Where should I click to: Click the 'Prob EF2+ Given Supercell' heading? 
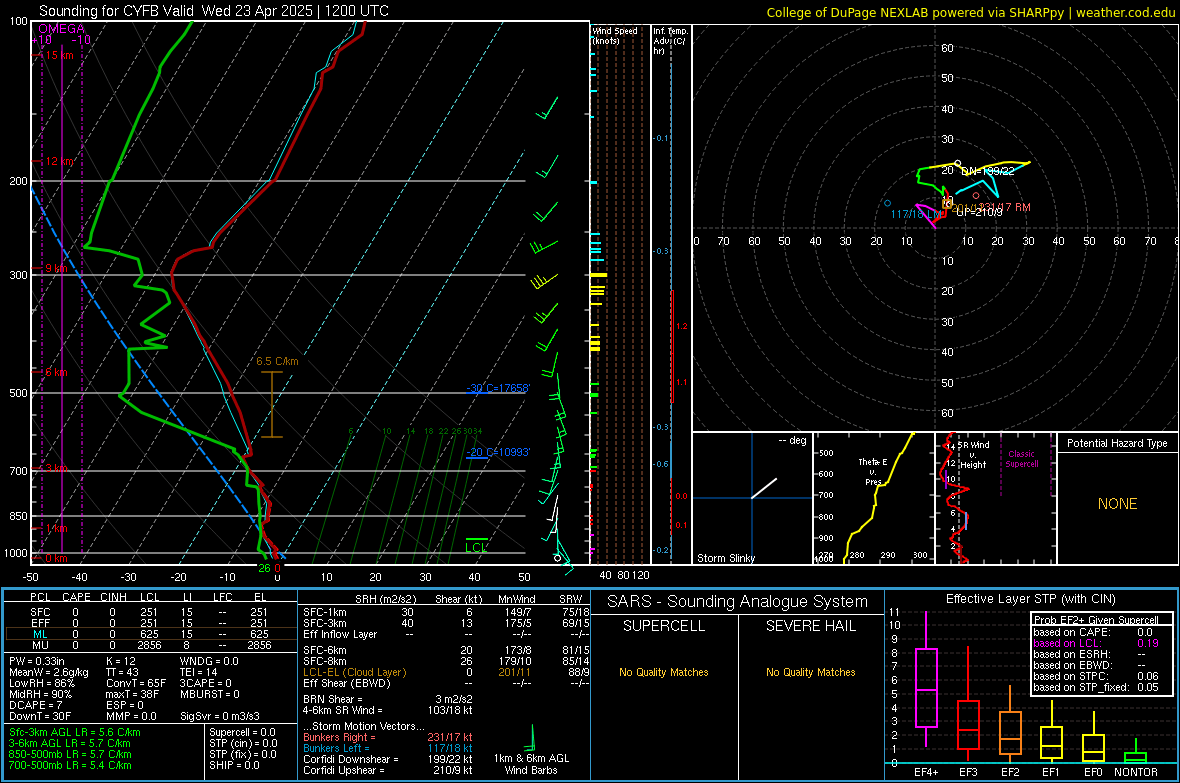1096,620
